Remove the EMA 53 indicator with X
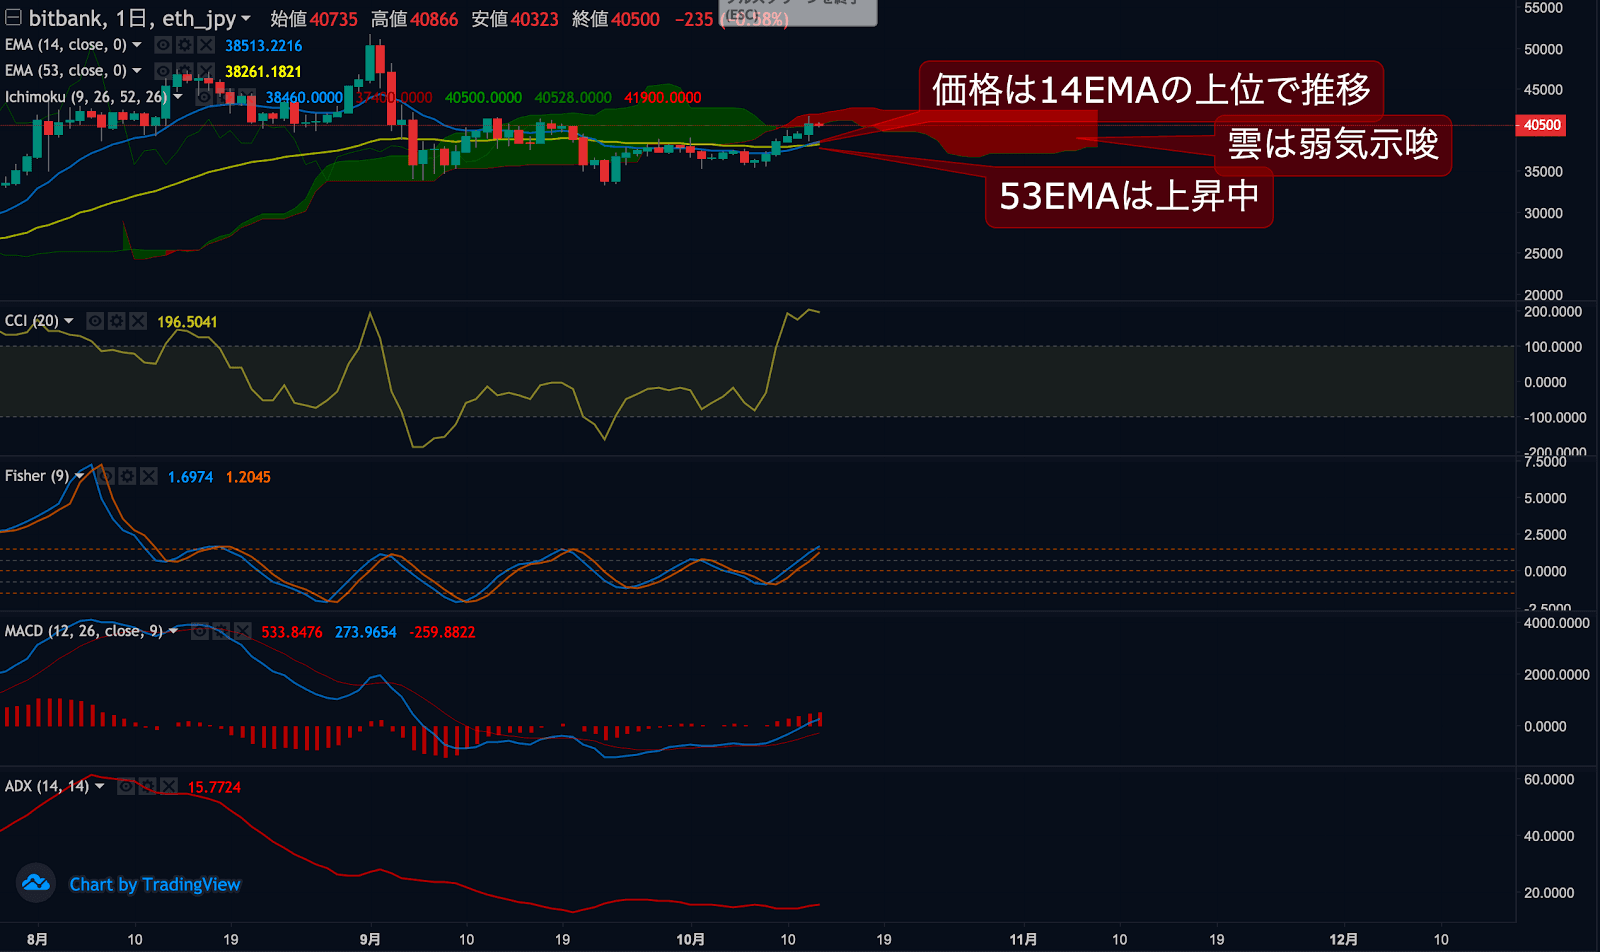 (x=206, y=71)
